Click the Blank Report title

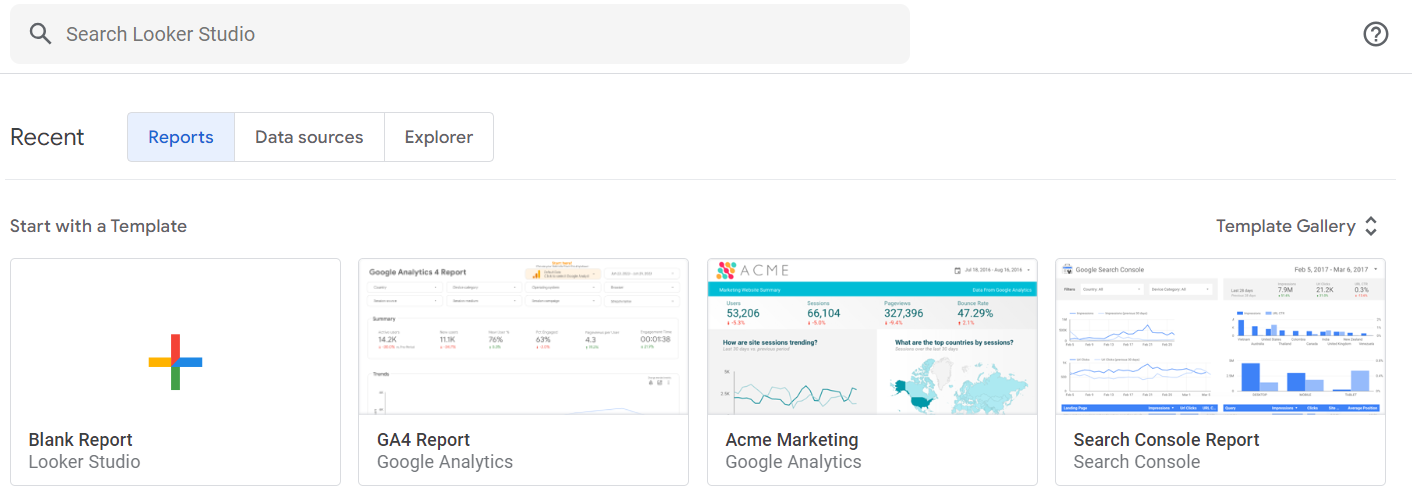point(81,440)
